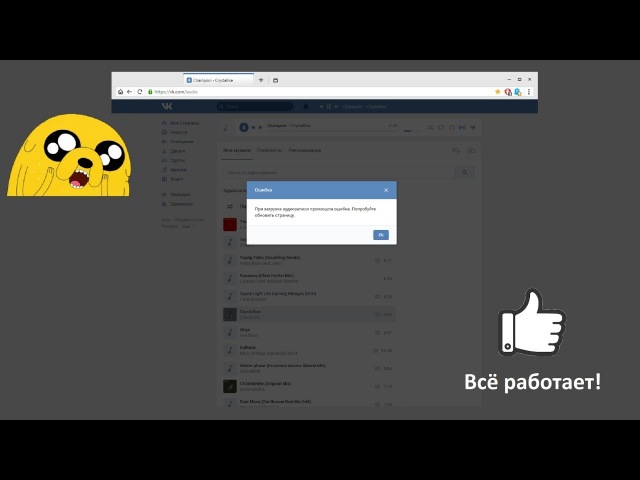640x480 pixels.
Task: Click the tab list icon next to new tab
Action: pyautogui.click(x=276, y=80)
